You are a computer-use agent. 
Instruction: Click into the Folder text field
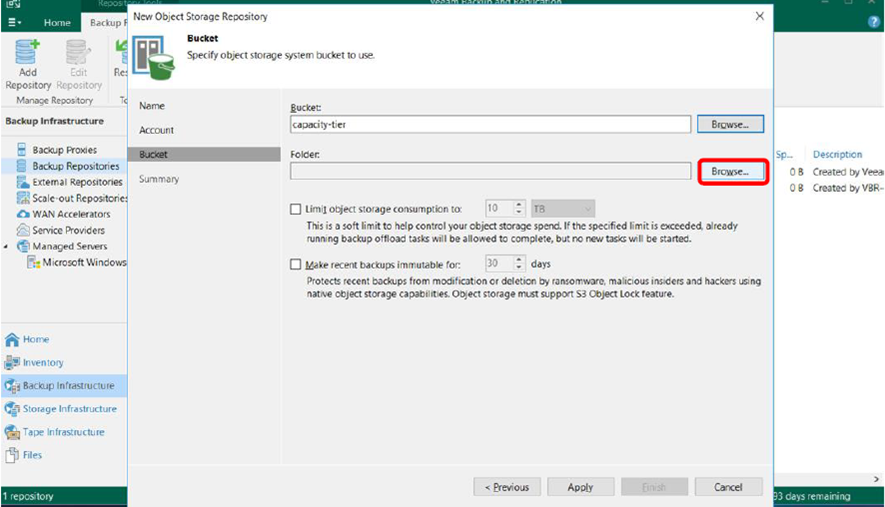[490, 171]
